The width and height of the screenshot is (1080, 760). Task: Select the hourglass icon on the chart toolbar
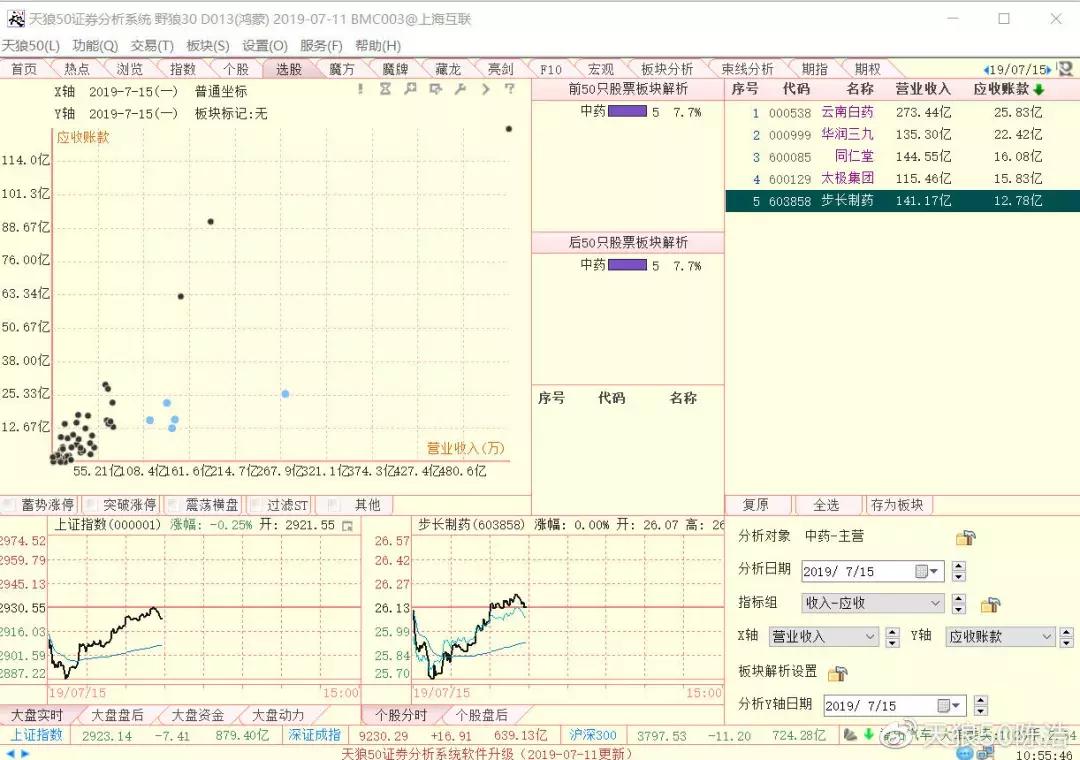(386, 89)
